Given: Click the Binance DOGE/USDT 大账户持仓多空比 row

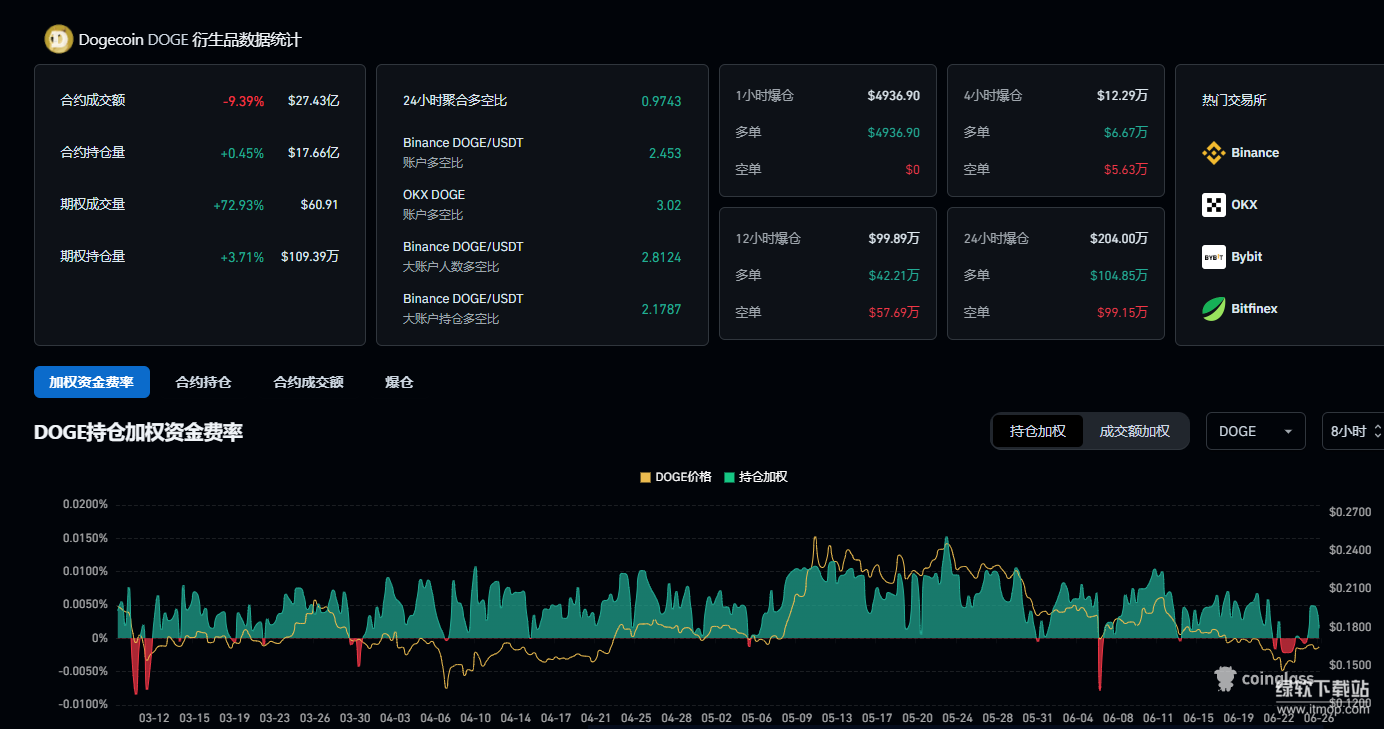Looking at the screenshot, I should coord(542,309).
